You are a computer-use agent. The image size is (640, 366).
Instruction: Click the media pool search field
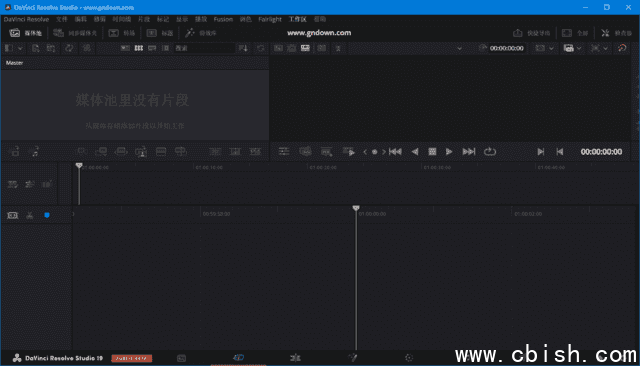[204, 48]
